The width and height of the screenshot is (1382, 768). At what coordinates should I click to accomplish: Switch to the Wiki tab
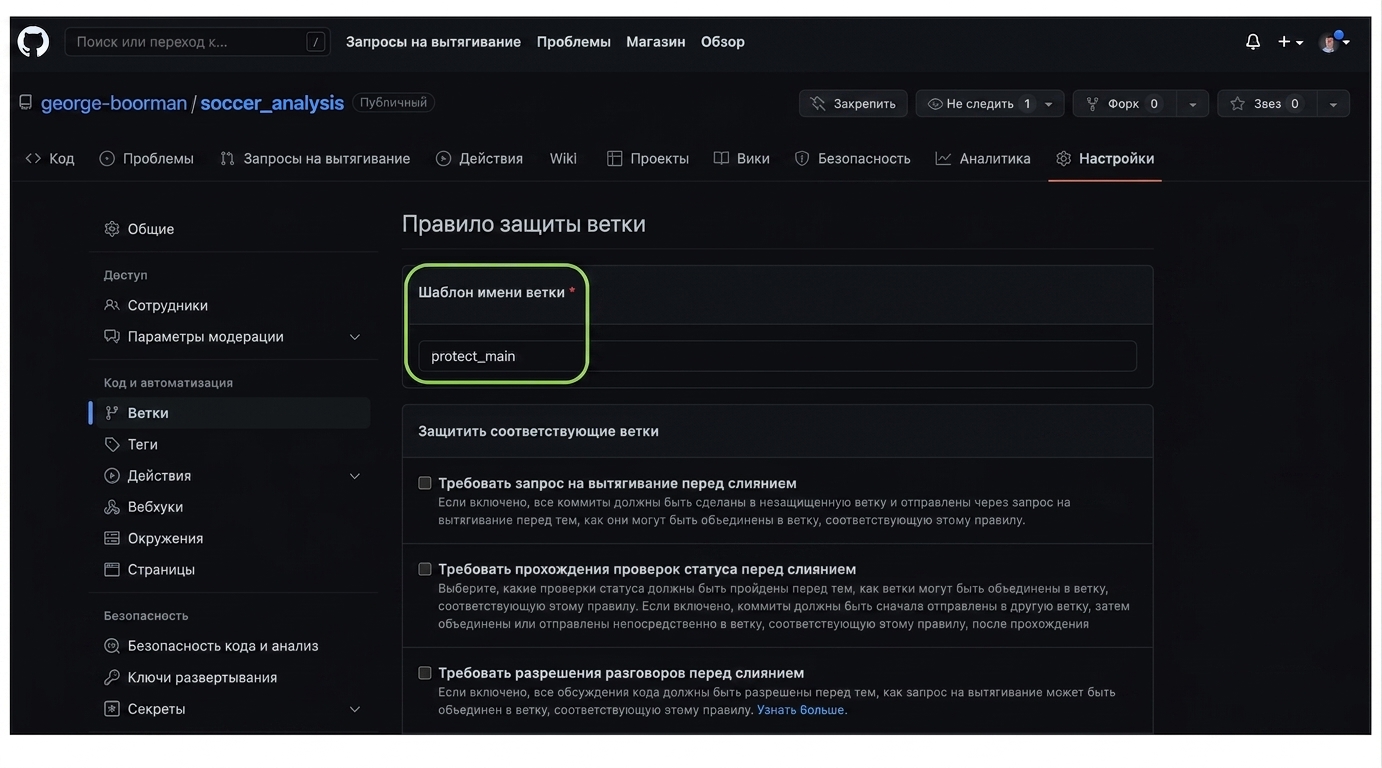[563, 158]
